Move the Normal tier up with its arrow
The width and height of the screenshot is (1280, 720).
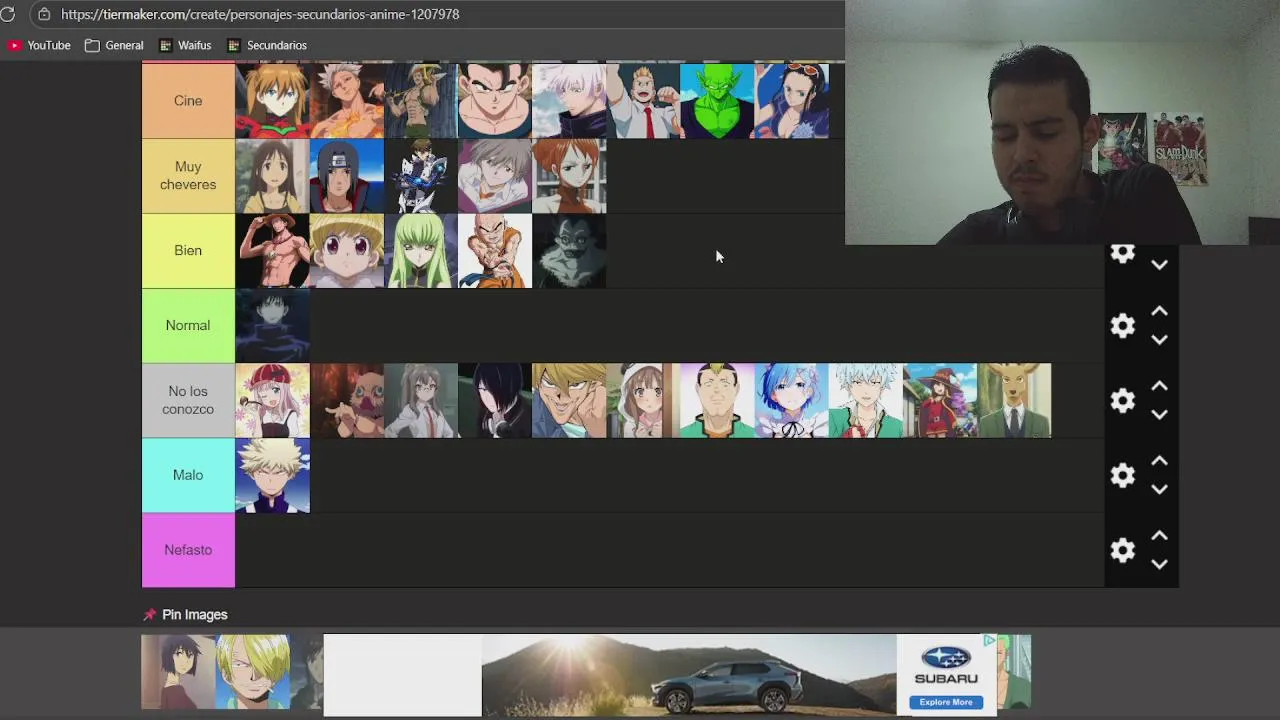pos(1159,312)
